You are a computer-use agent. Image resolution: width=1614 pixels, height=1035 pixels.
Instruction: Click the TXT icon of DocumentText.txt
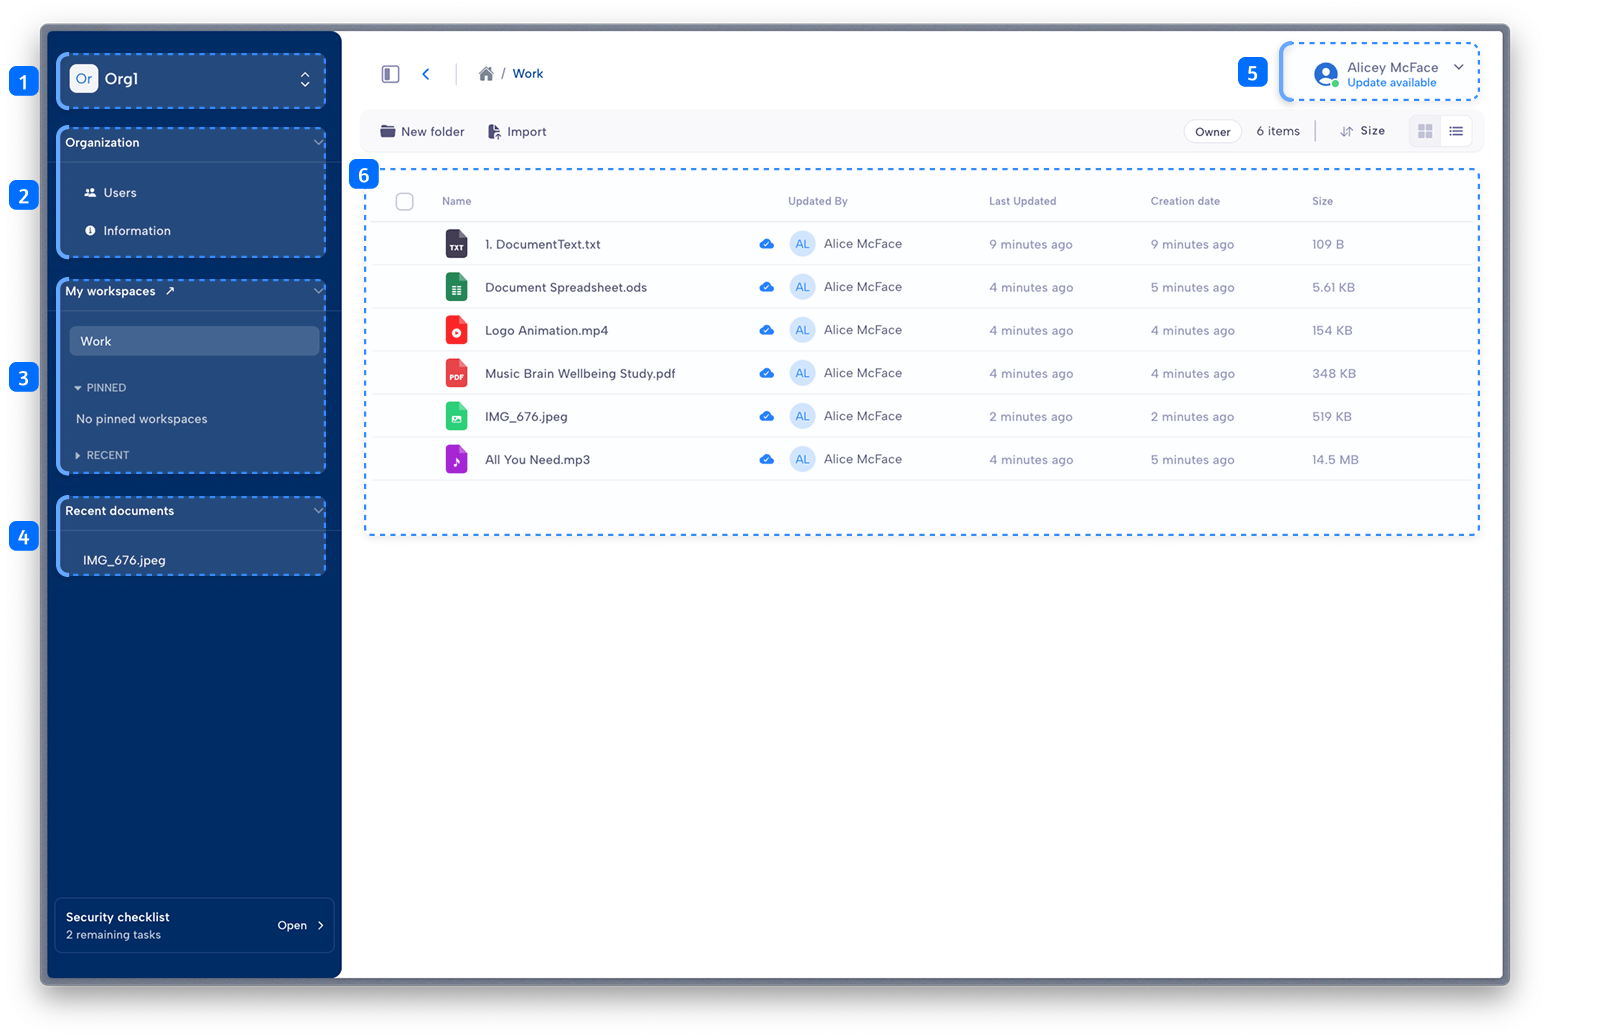(456, 244)
